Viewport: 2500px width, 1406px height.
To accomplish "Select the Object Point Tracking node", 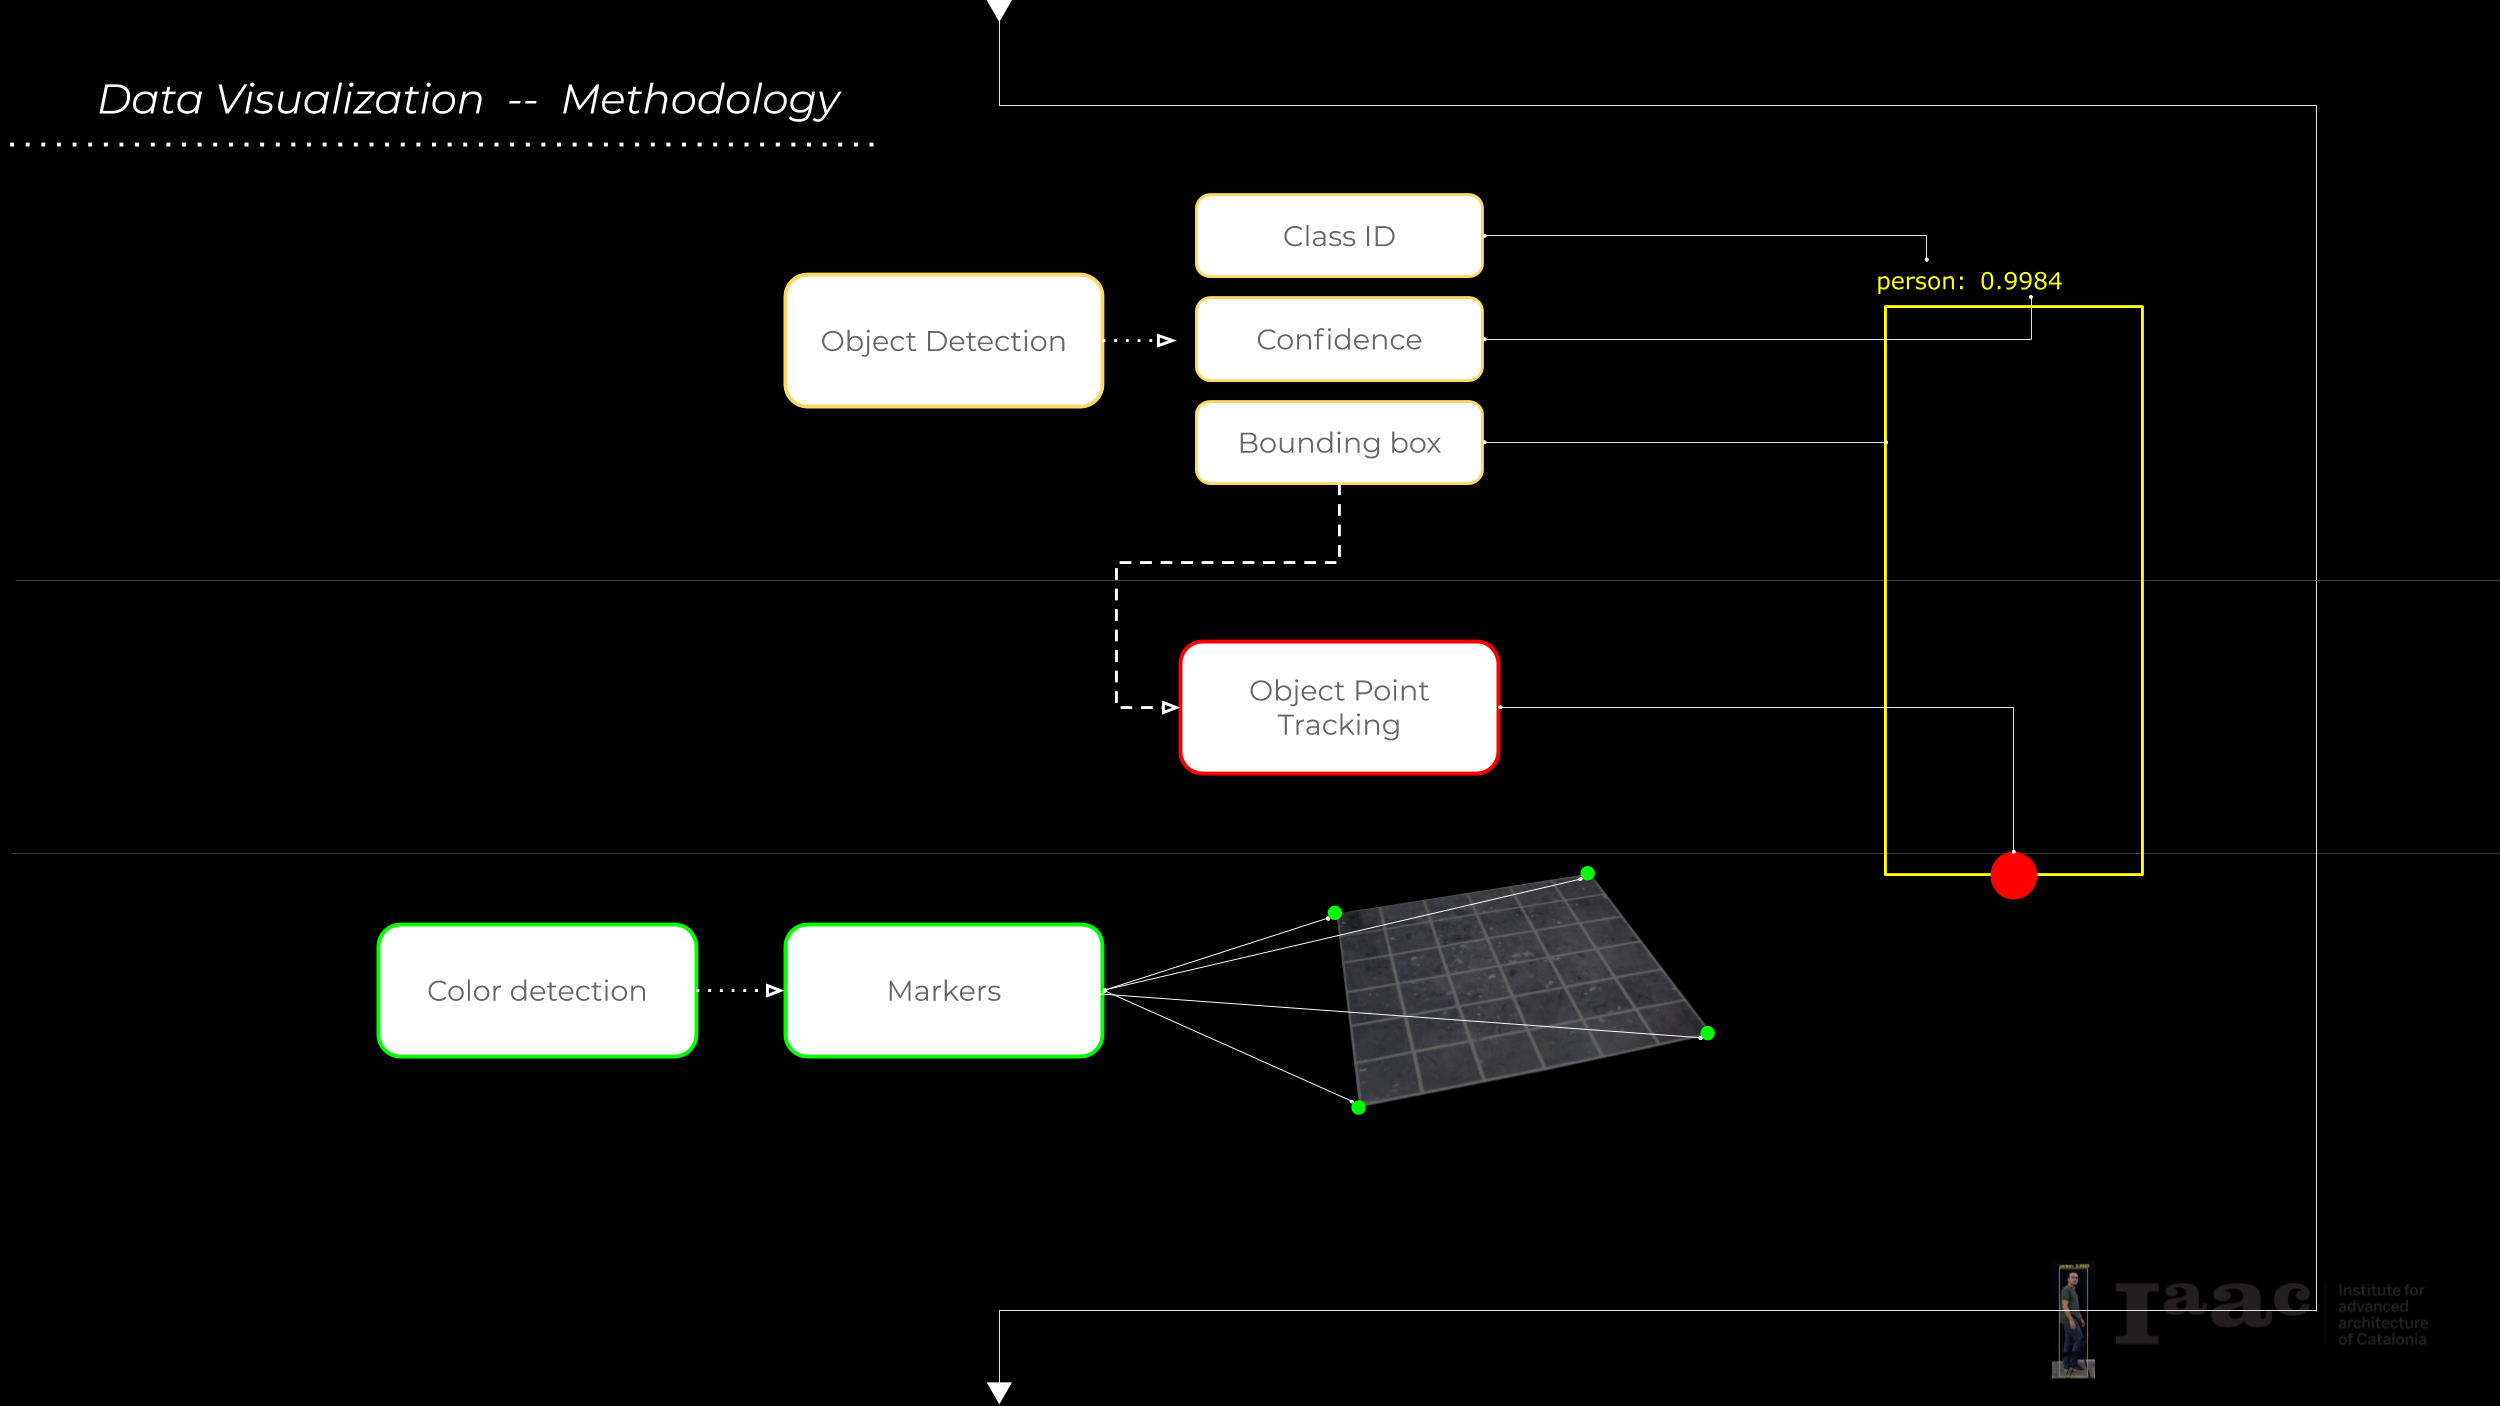I will pos(1338,707).
